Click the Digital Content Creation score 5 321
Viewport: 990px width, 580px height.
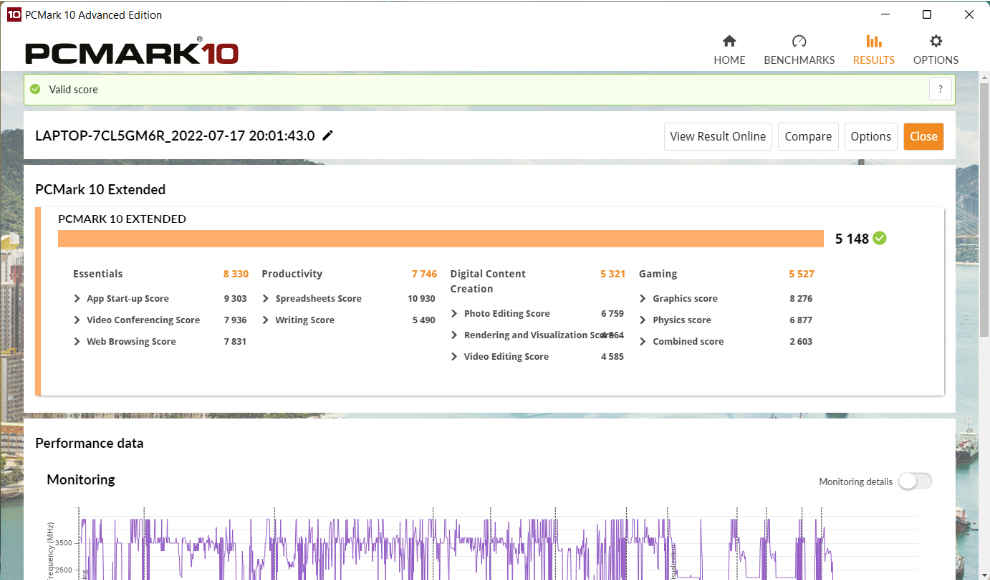pyautogui.click(x=612, y=274)
